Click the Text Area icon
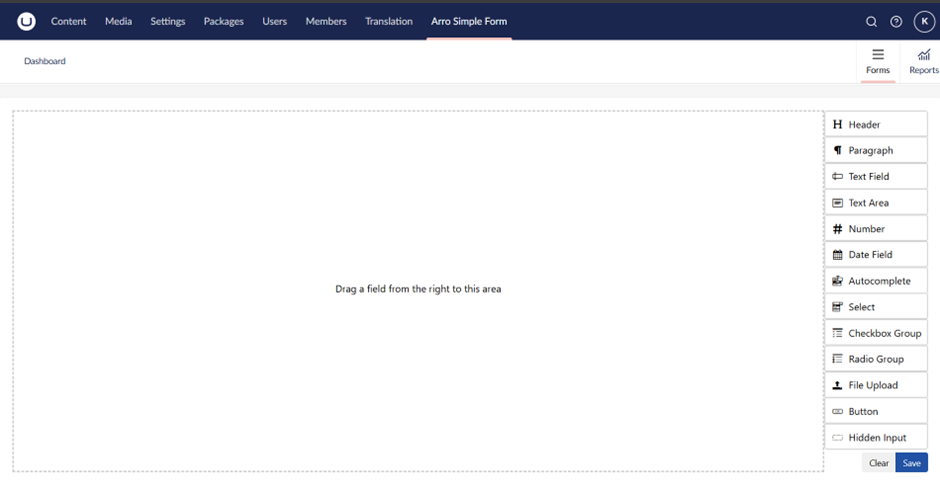940x492 pixels. (x=837, y=203)
